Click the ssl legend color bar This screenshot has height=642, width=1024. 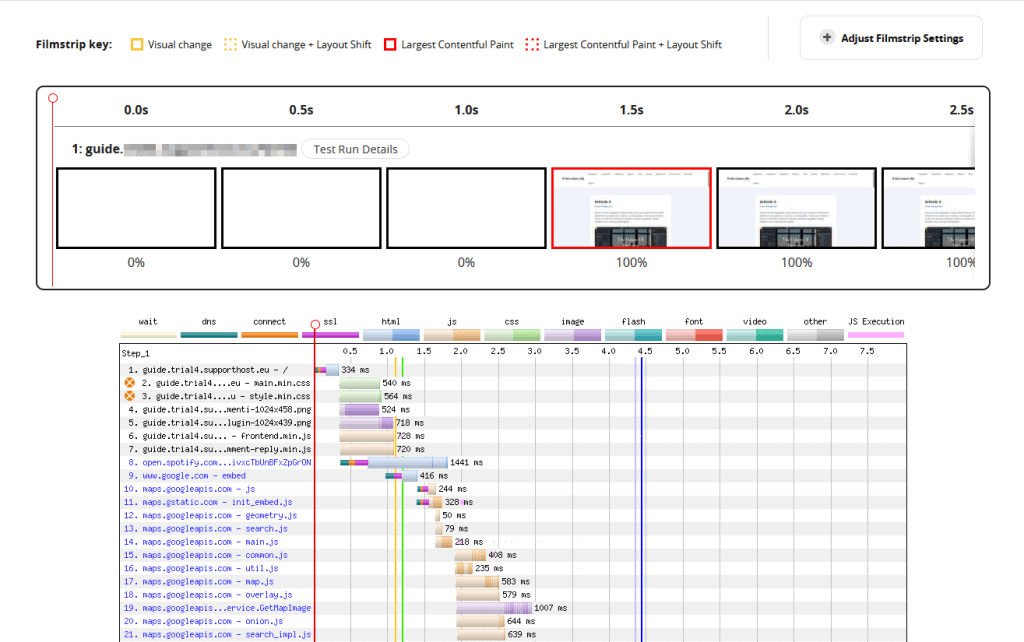tap(330, 335)
